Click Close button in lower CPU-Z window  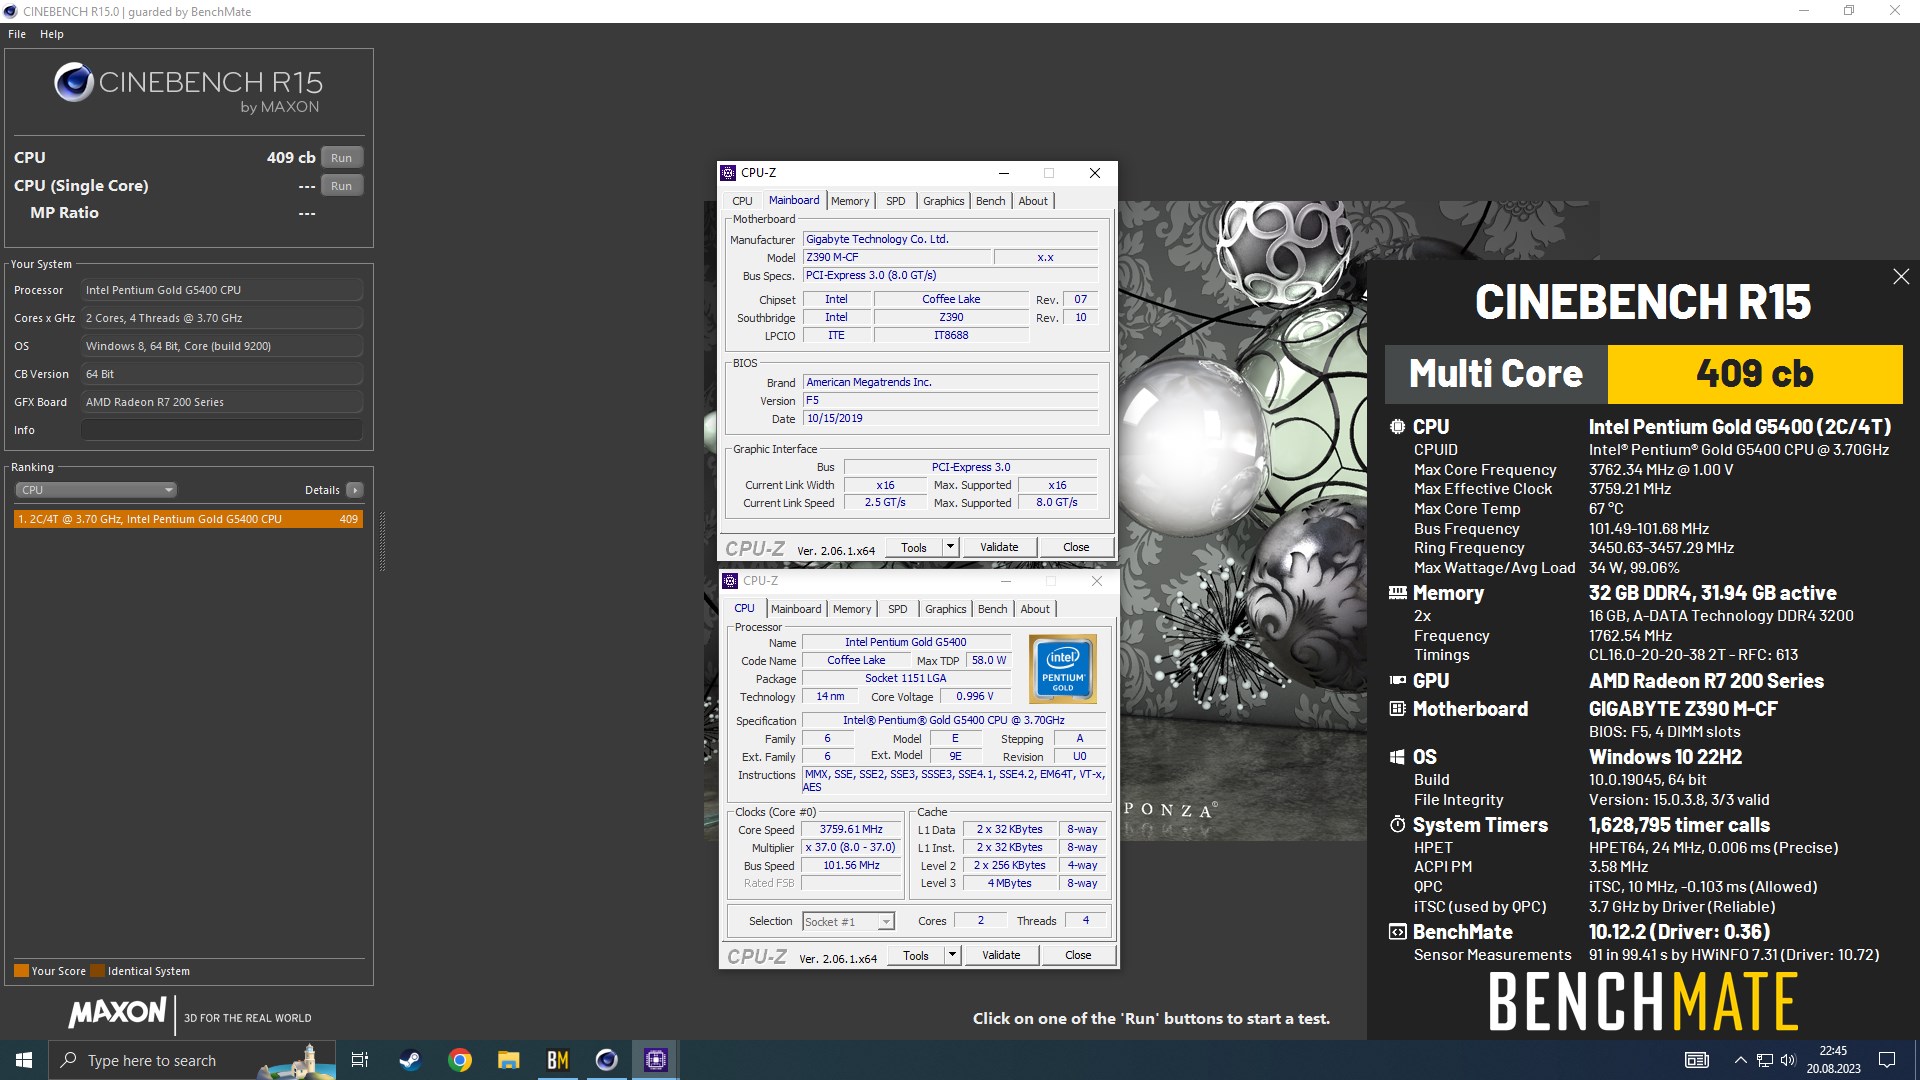coord(1078,956)
